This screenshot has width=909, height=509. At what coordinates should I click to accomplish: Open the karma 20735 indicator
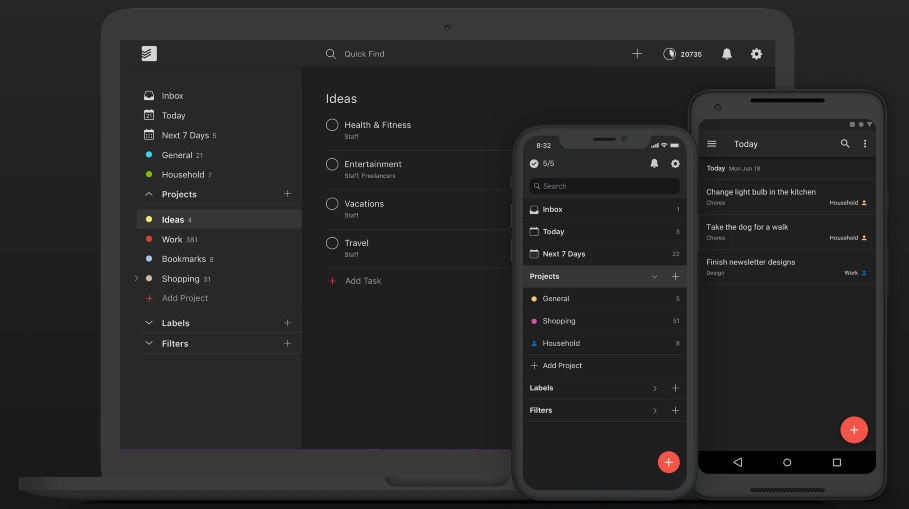(682, 54)
